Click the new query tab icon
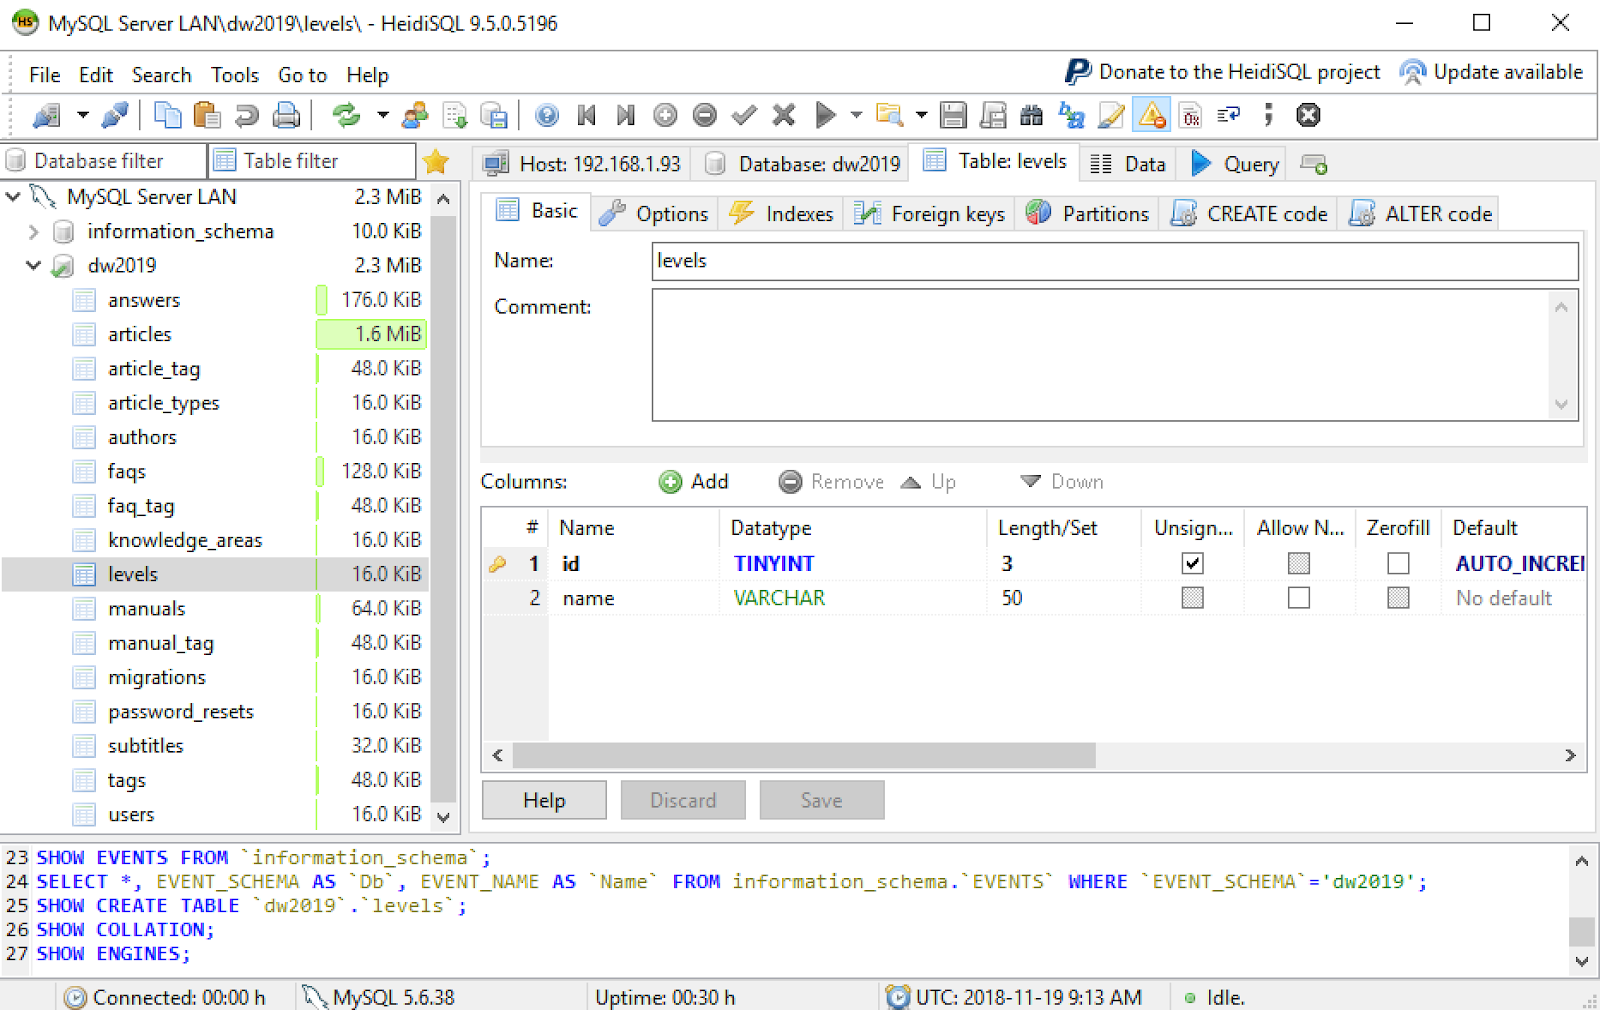This screenshot has width=1600, height=1010. (x=1314, y=164)
